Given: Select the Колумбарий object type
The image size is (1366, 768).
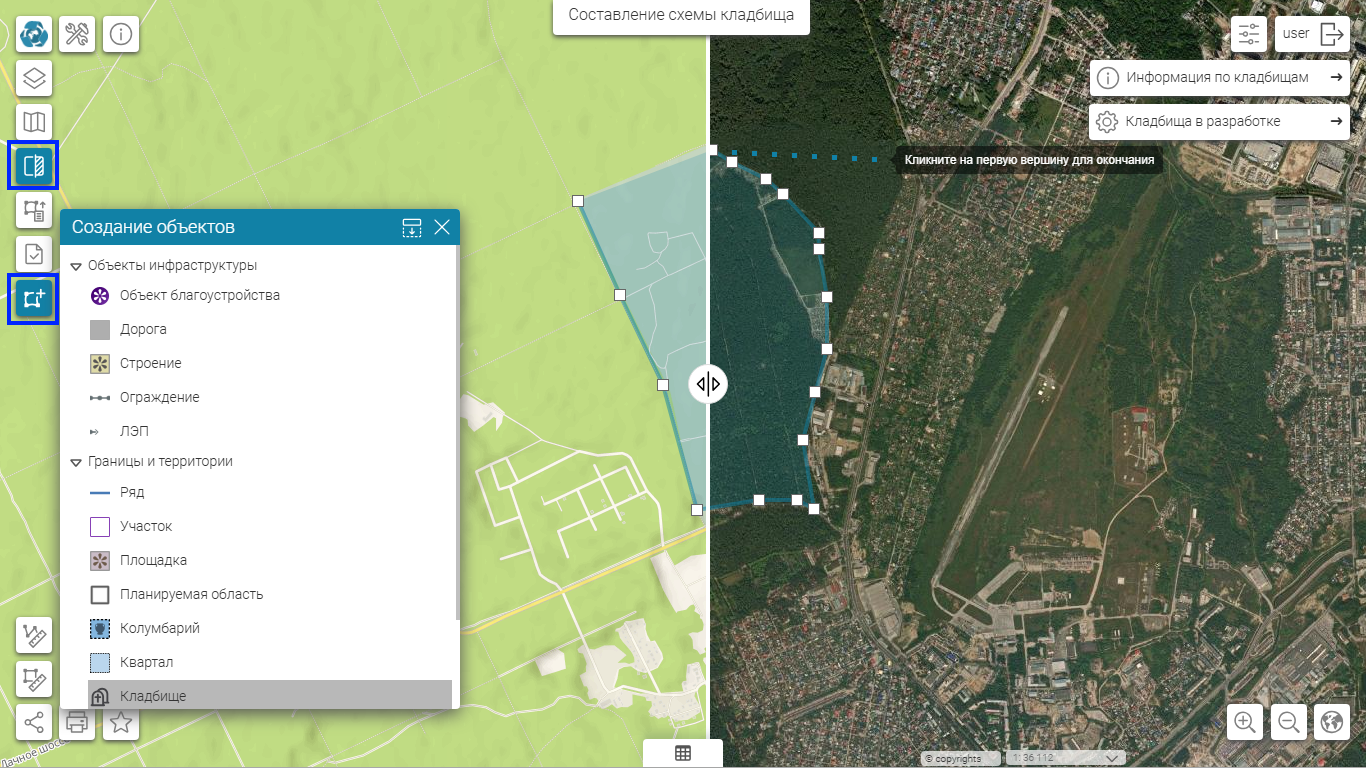Looking at the screenshot, I should (159, 628).
